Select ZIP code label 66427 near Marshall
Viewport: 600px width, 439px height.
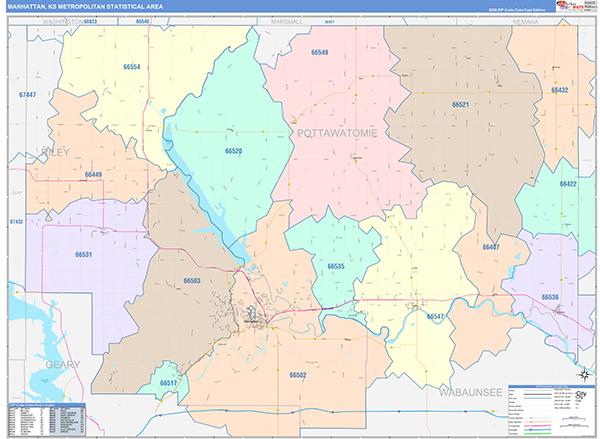(329, 22)
